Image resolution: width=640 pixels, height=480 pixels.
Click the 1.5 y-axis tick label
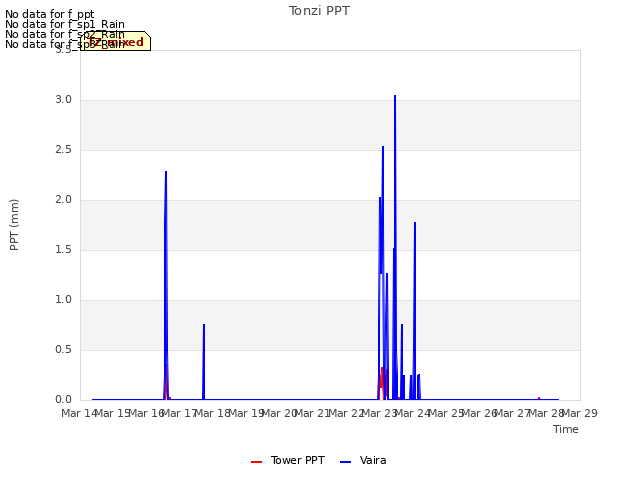point(63,250)
